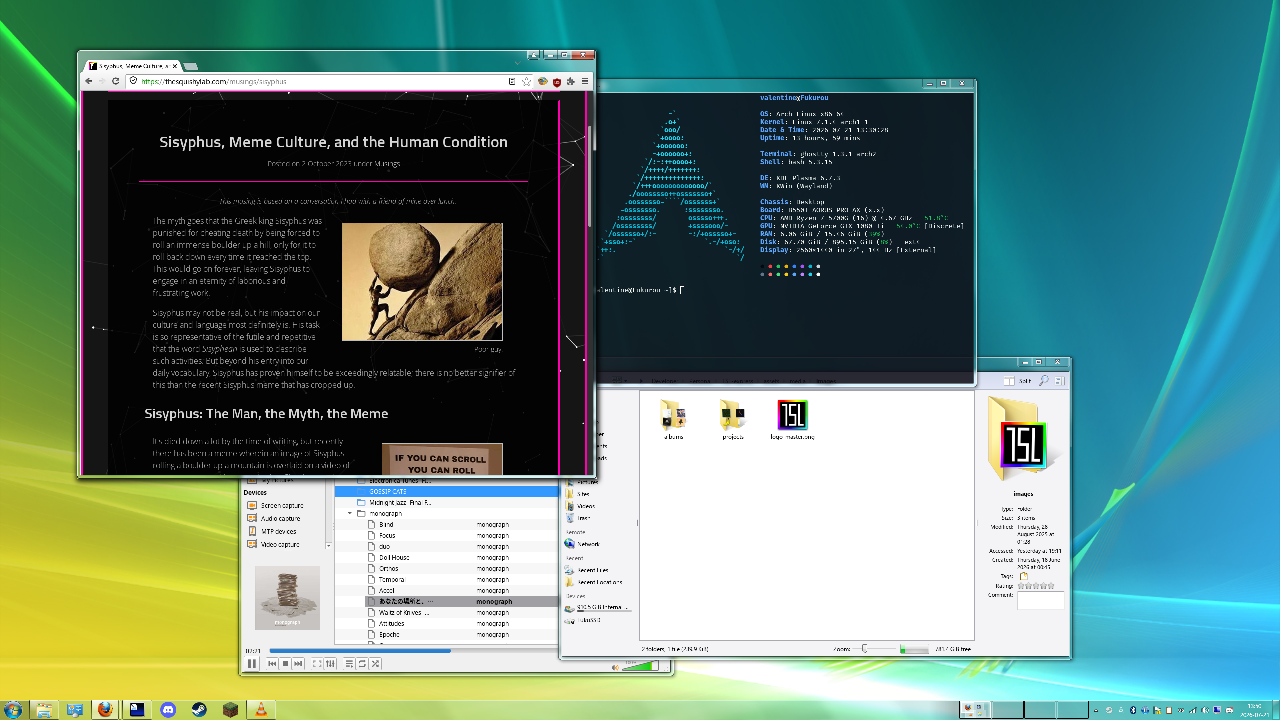
Task: Open Screen capture device in VLC
Action: click(274, 505)
